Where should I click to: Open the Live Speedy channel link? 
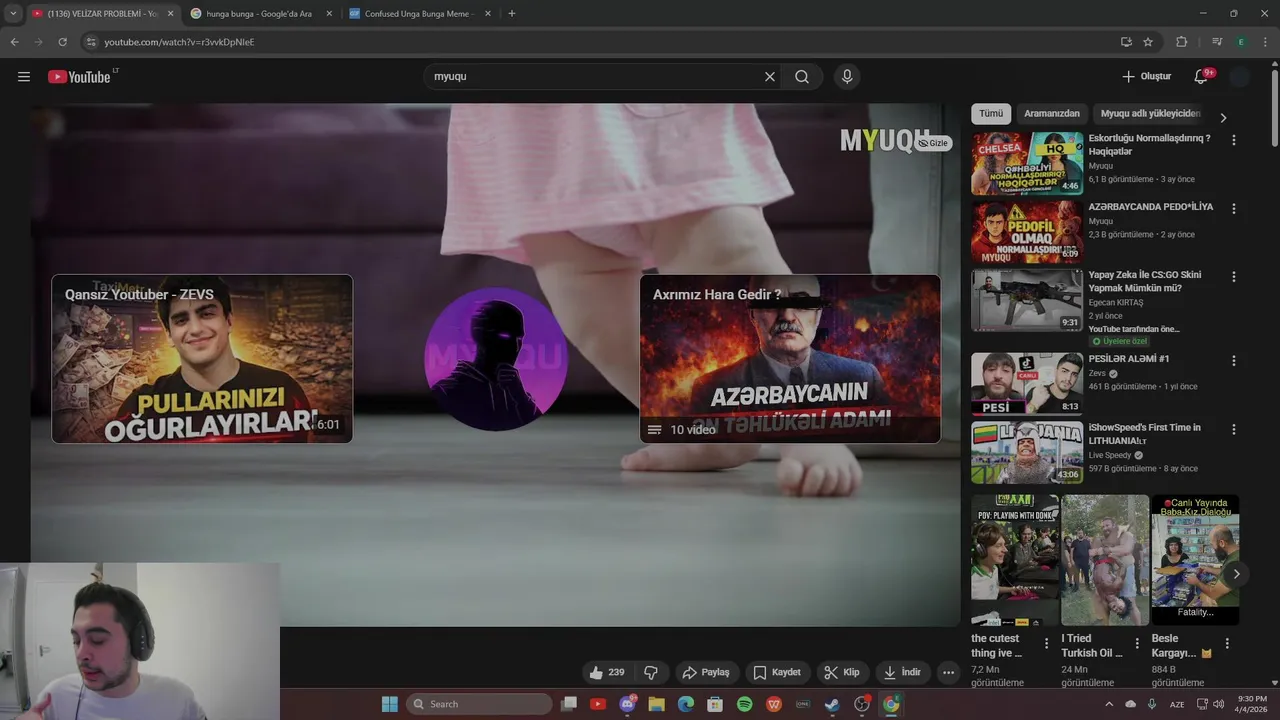tap(1110, 455)
